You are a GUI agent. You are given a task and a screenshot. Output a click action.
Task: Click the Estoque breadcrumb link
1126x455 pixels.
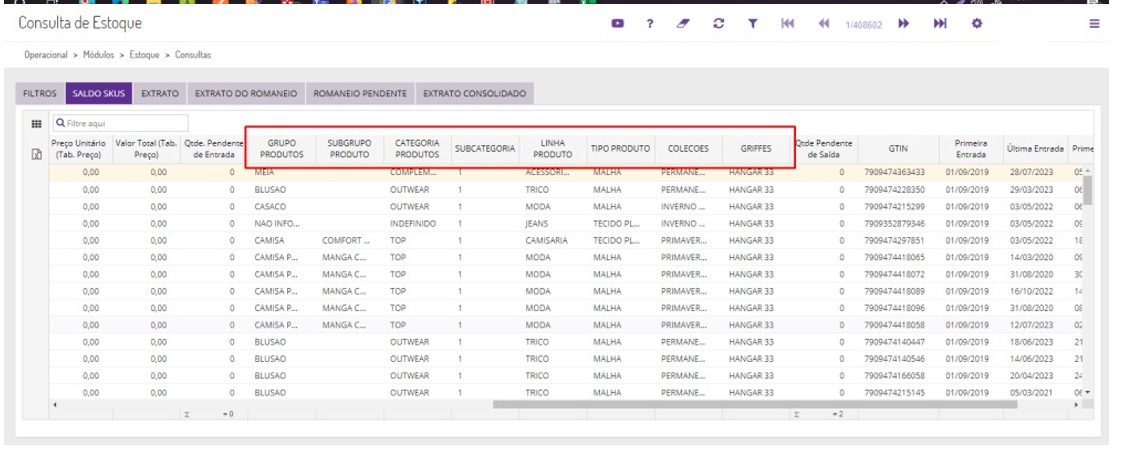(144, 55)
